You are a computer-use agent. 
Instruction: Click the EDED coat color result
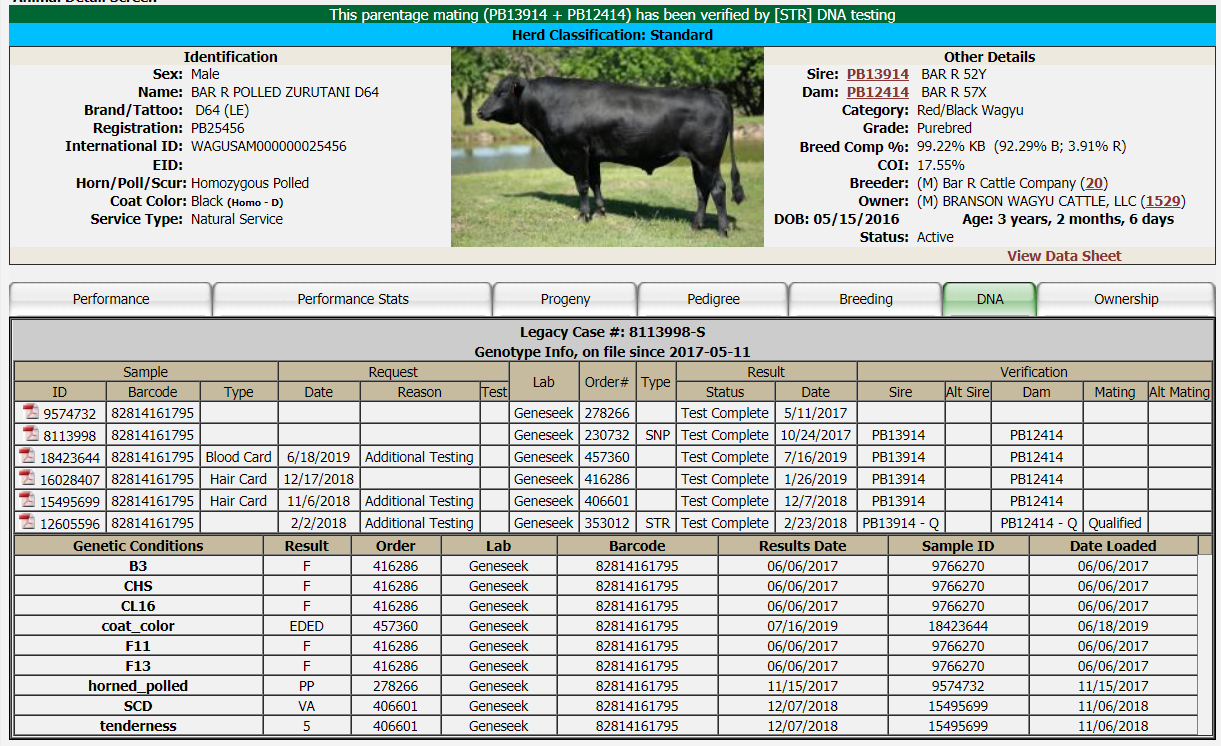(x=307, y=626)
